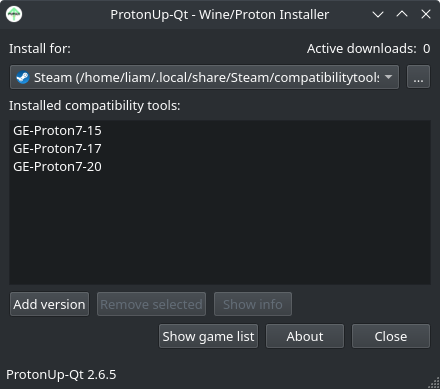Select GE-Proton7-17 in the installed tools list
440x389 pixels.
click(x=57, y=149)
